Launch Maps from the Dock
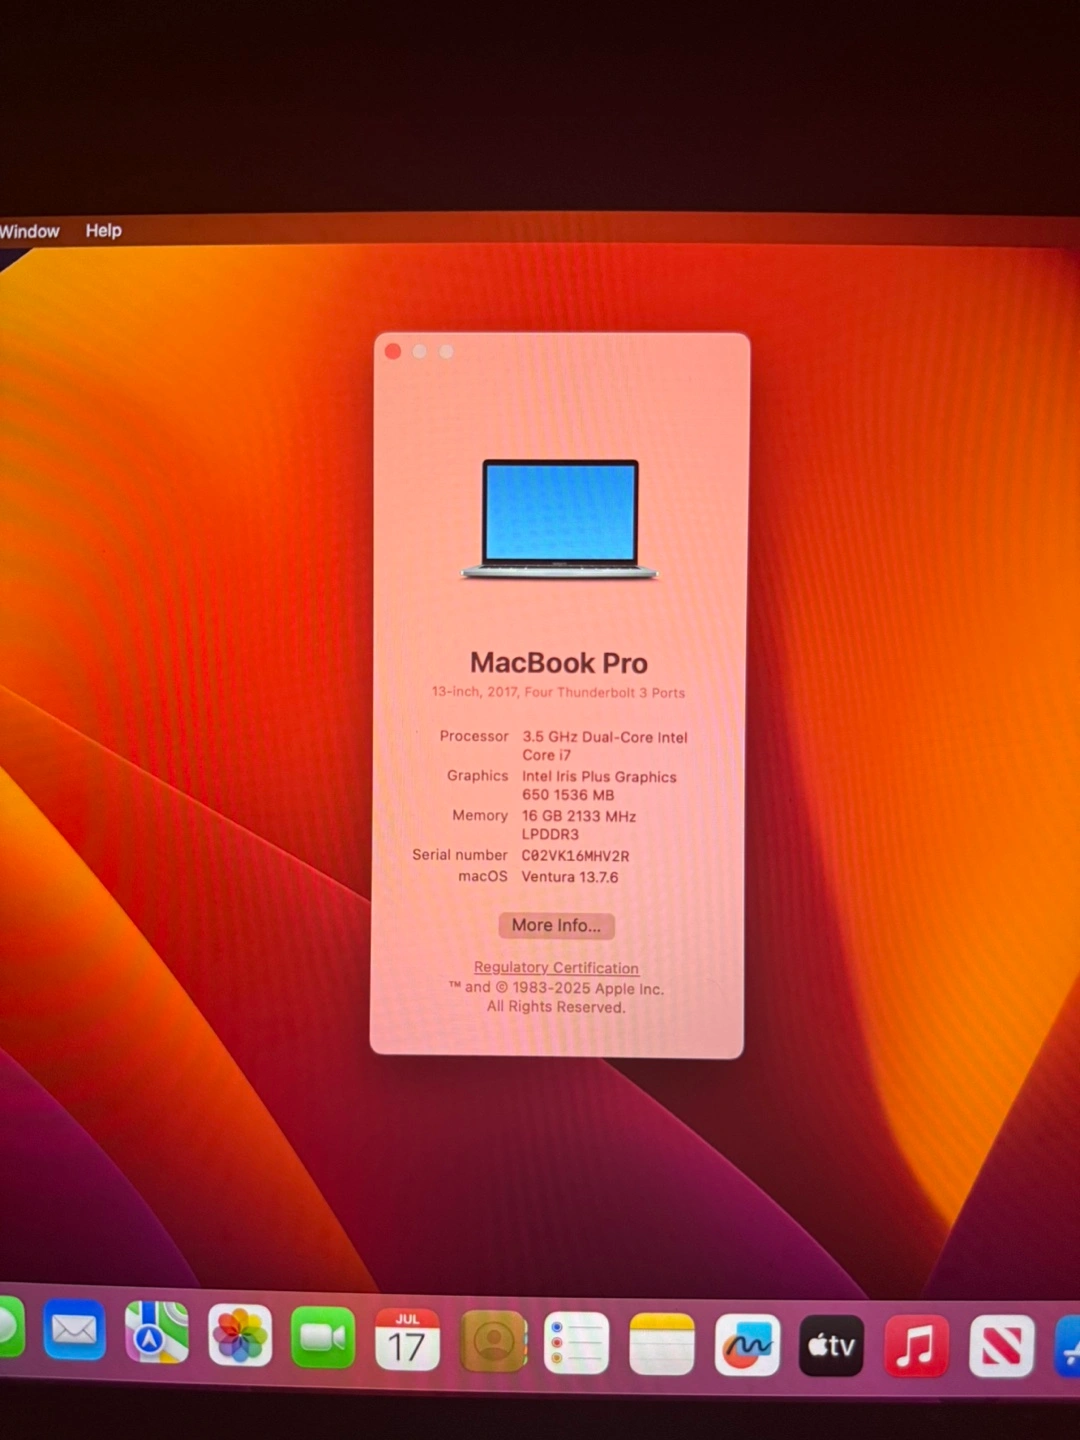 click(157, 1333)
